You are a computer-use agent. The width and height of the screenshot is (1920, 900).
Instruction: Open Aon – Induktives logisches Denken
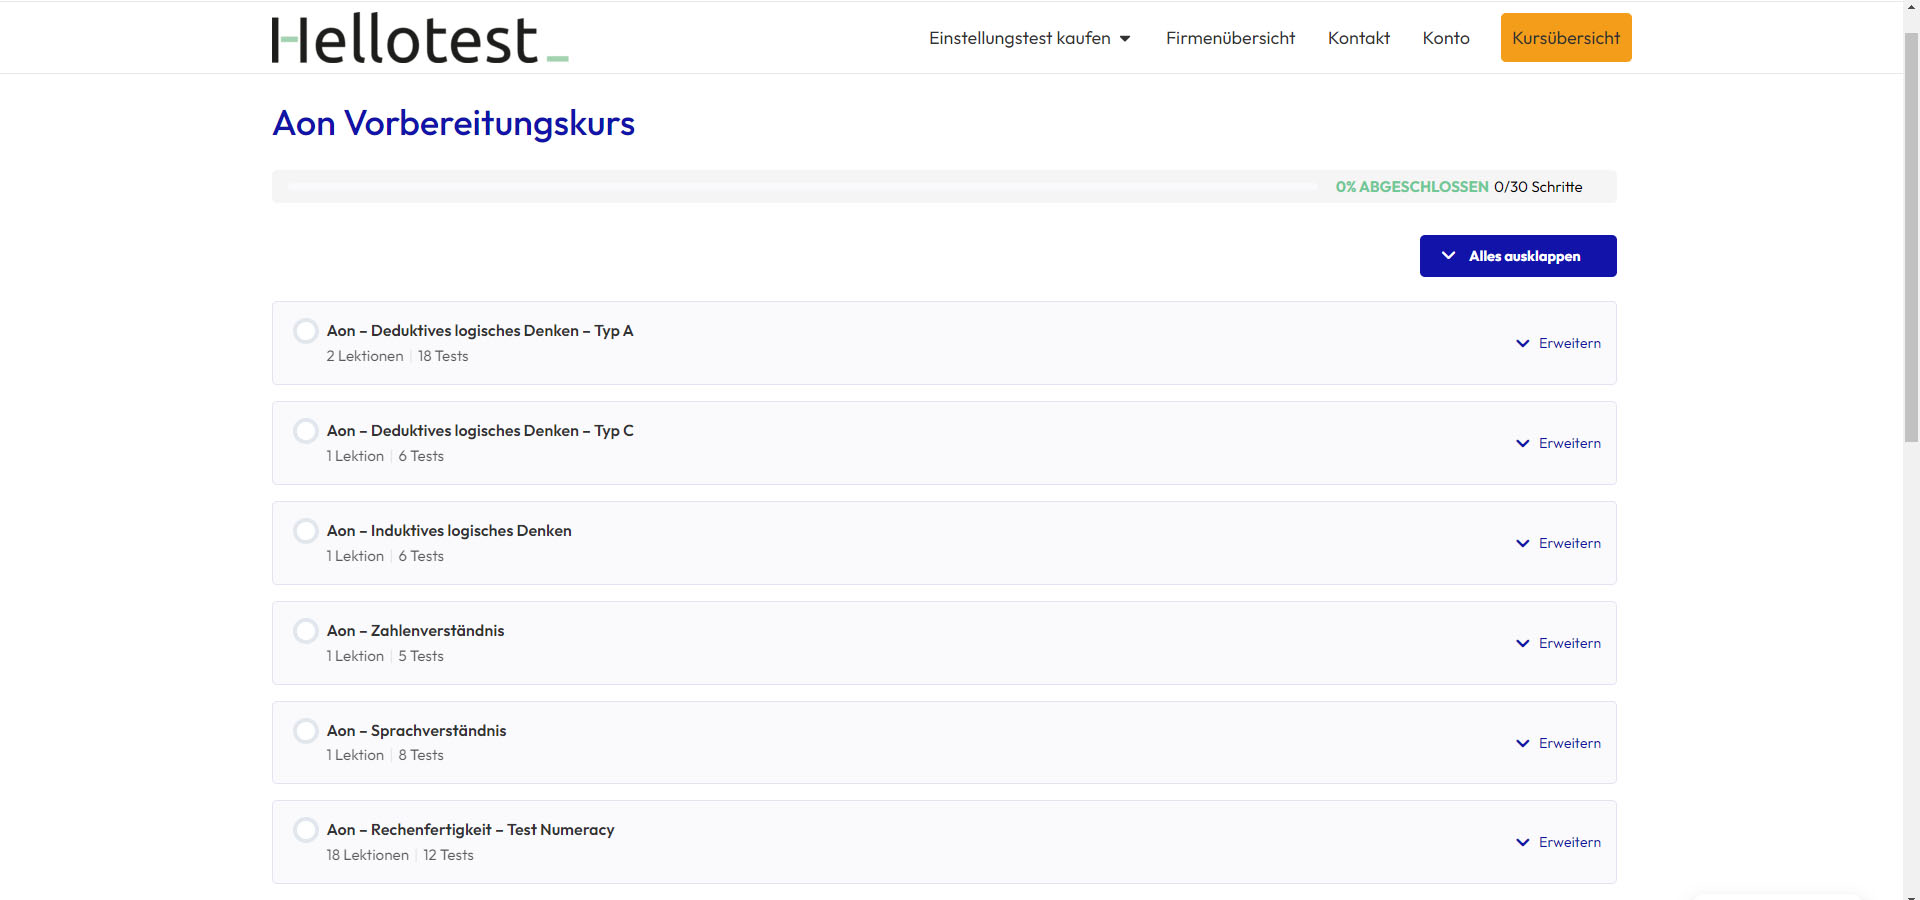pyautogui.click(x=449, y=531)
